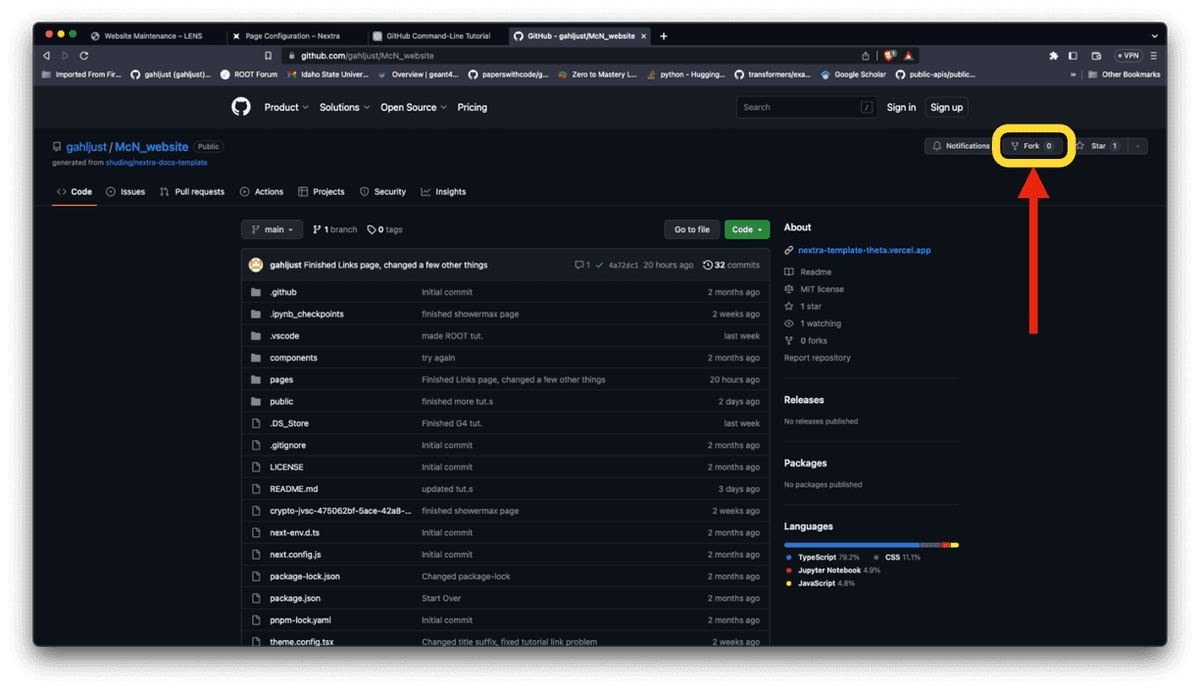Open the main branch selector dropdown
Viewport: 1200px width, 690px height.
272,230
